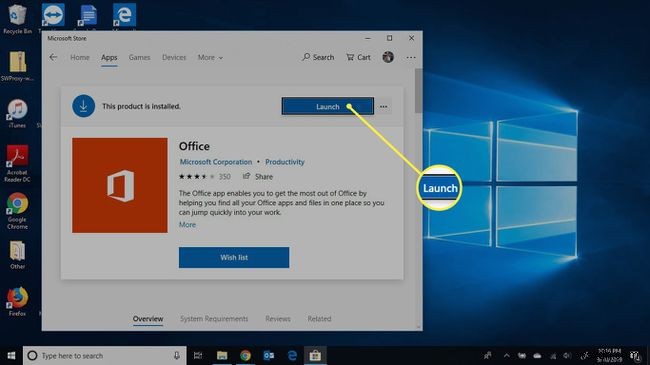The width and height of the screenshot is (650, 365).
Task: Open the Home tab in Microsoft Store
Action: tap(80, 57)
